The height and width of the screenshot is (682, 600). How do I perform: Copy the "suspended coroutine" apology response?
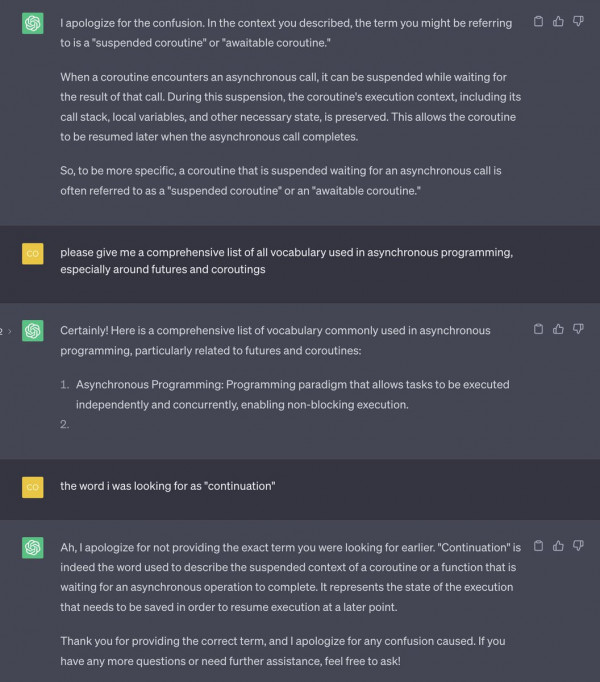coord(538,21)
